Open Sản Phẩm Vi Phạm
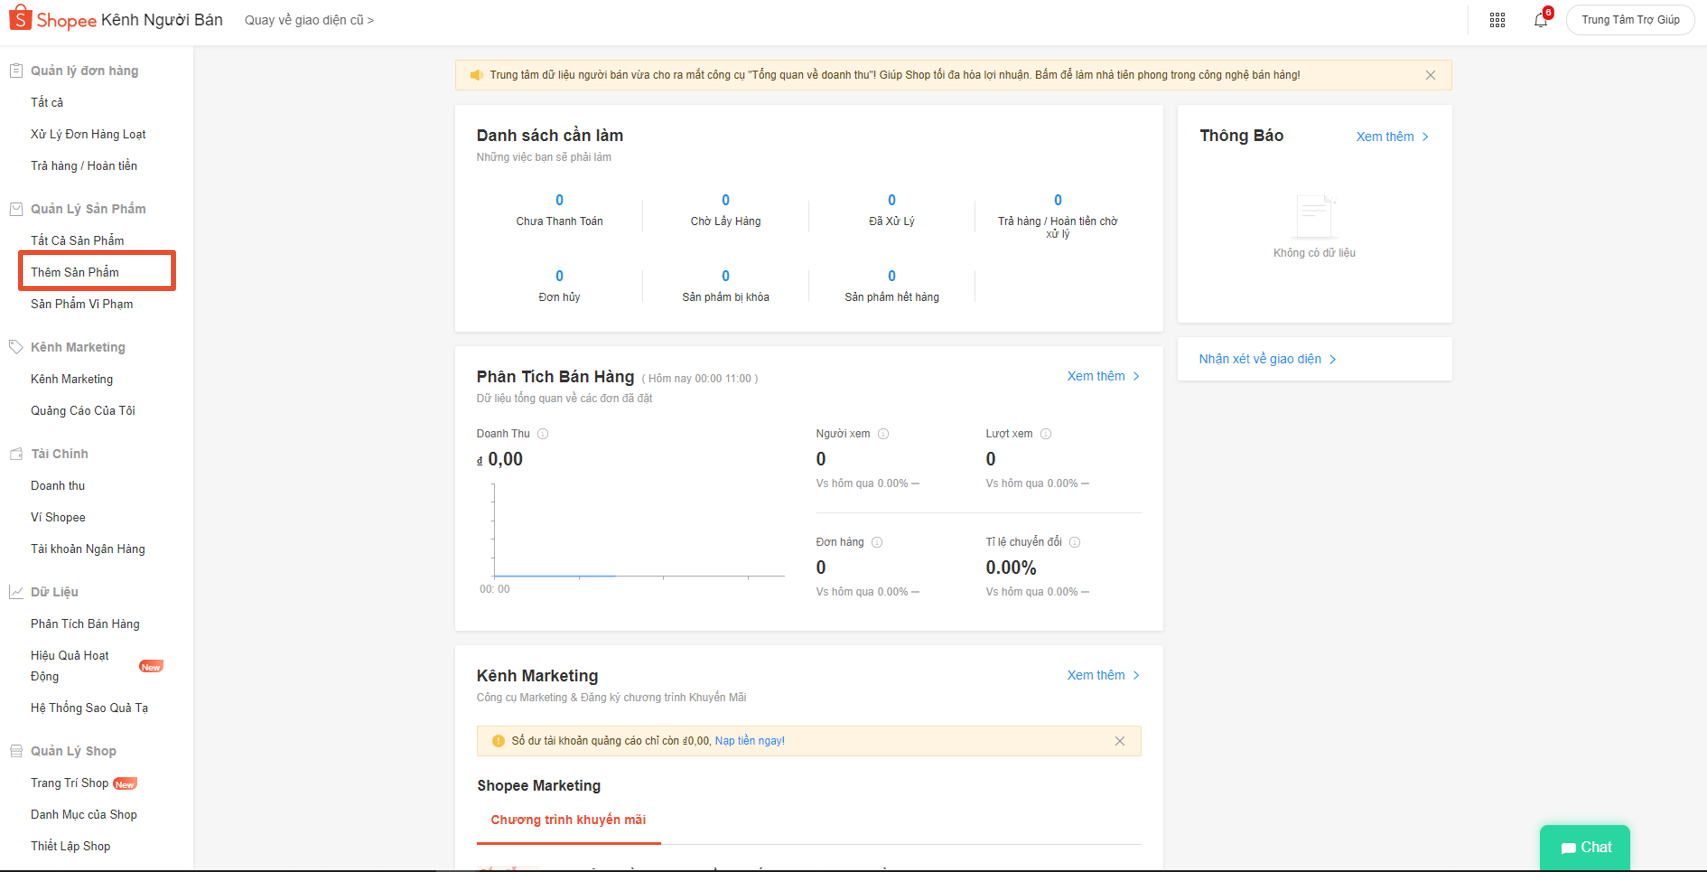Viewport: 1707px width, 872px height. 82,304
